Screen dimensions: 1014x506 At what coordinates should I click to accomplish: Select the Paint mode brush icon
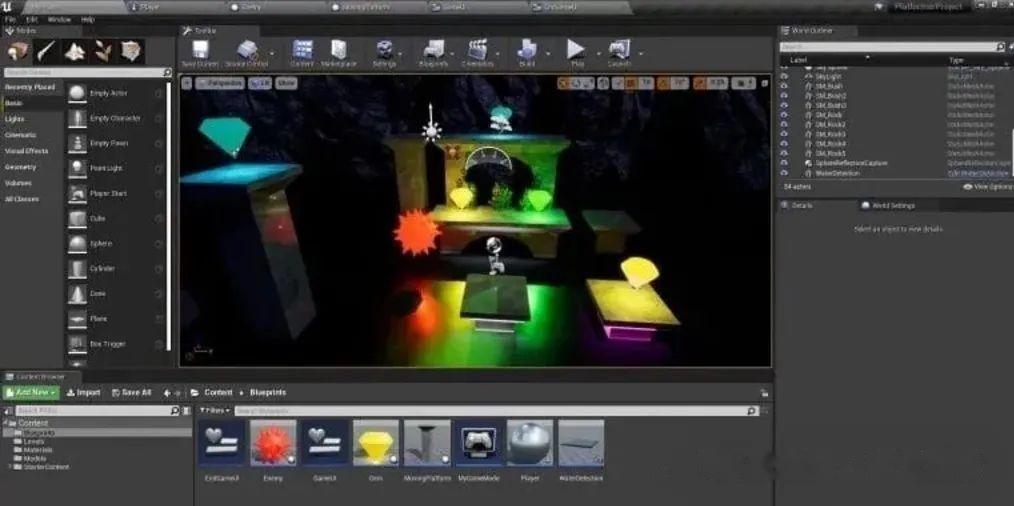click(x=47, y=51)
